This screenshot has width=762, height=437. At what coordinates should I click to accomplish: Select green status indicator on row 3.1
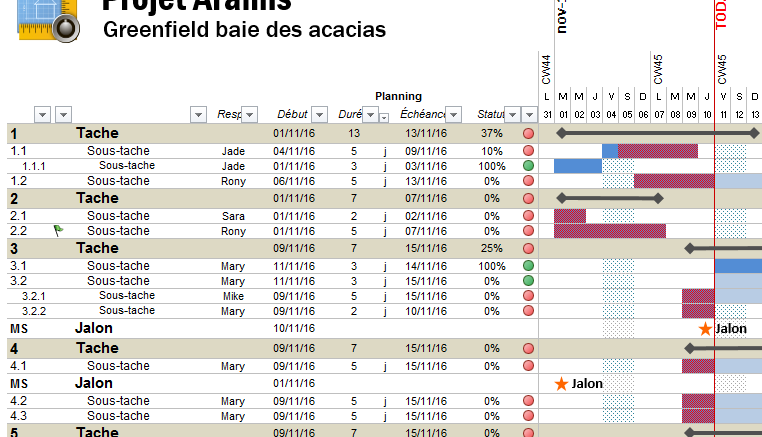[x=528, y=267]
